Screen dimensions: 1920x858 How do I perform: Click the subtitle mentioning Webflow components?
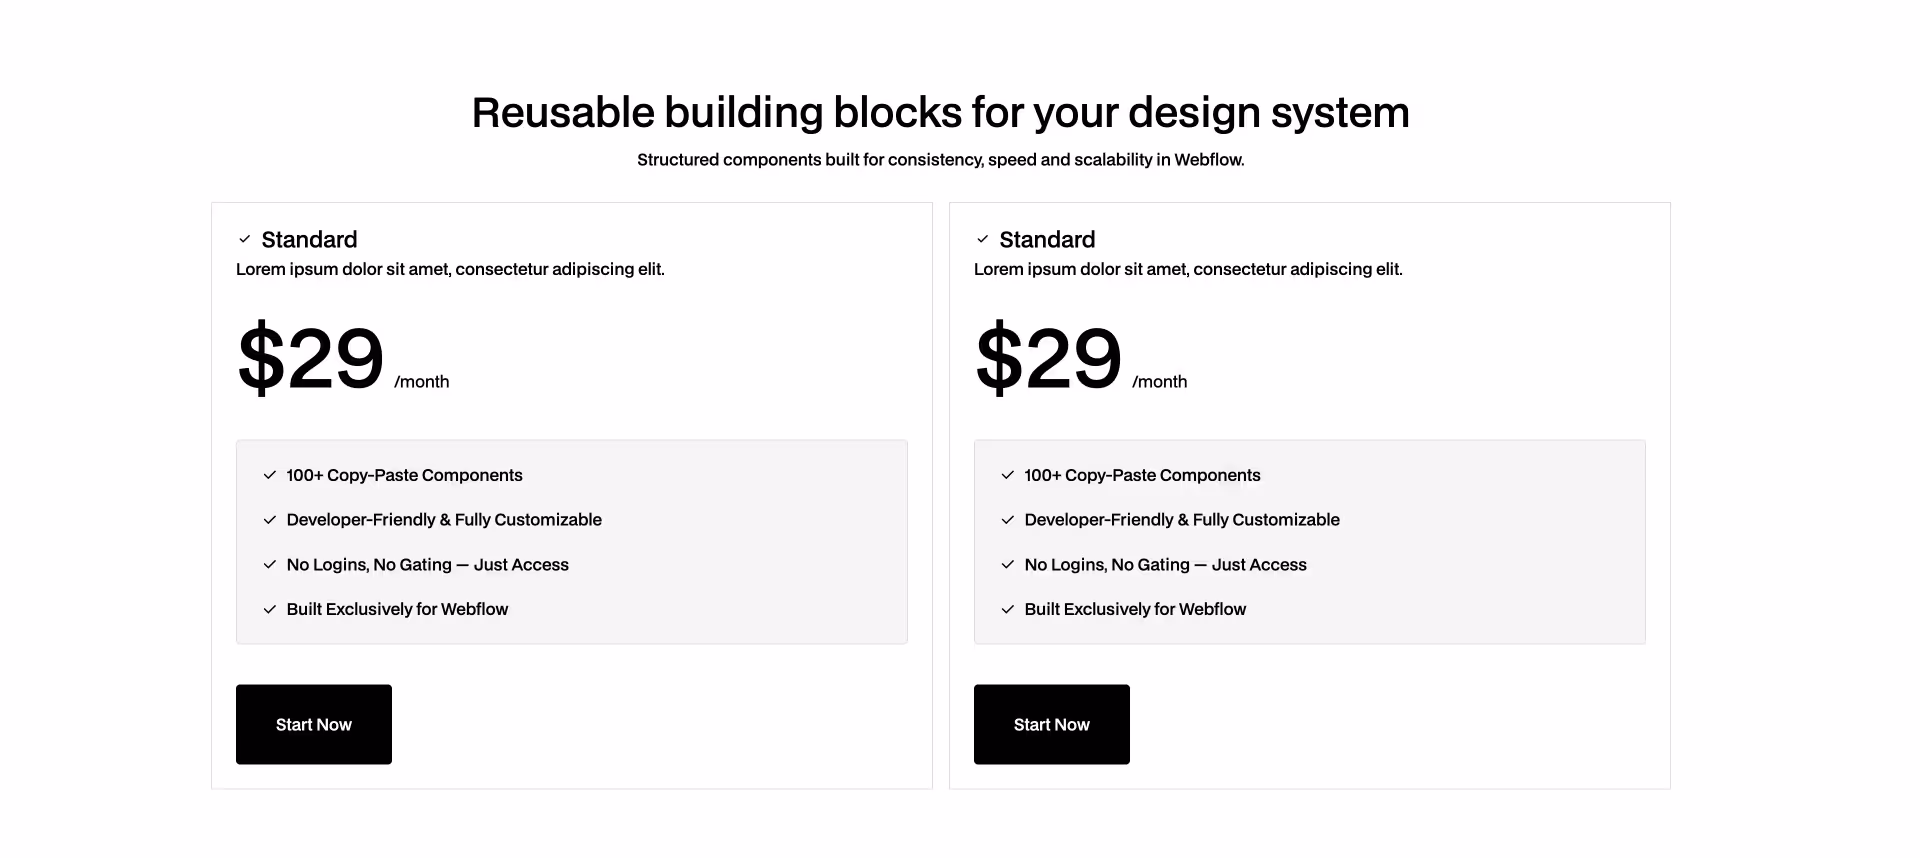(941, 159)
